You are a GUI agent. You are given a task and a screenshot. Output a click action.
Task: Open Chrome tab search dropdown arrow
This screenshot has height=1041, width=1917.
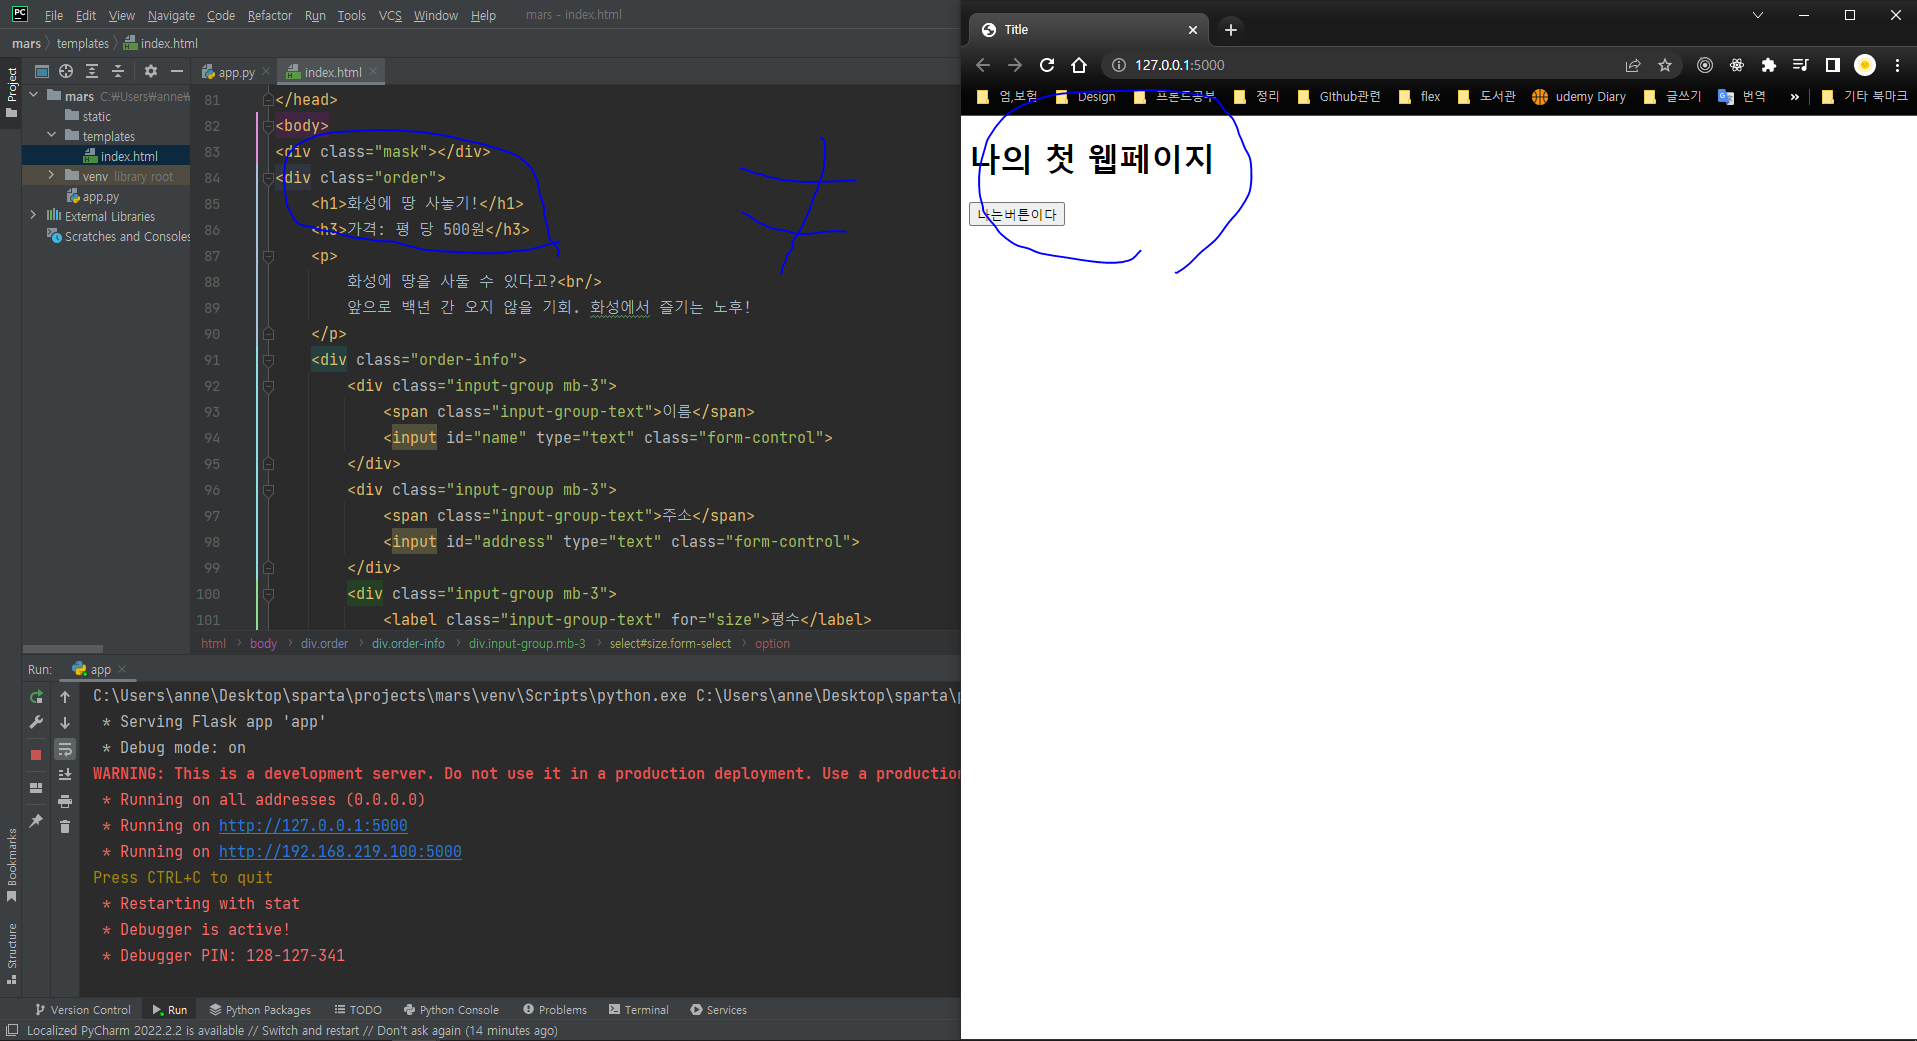[x=1757, y=15]
